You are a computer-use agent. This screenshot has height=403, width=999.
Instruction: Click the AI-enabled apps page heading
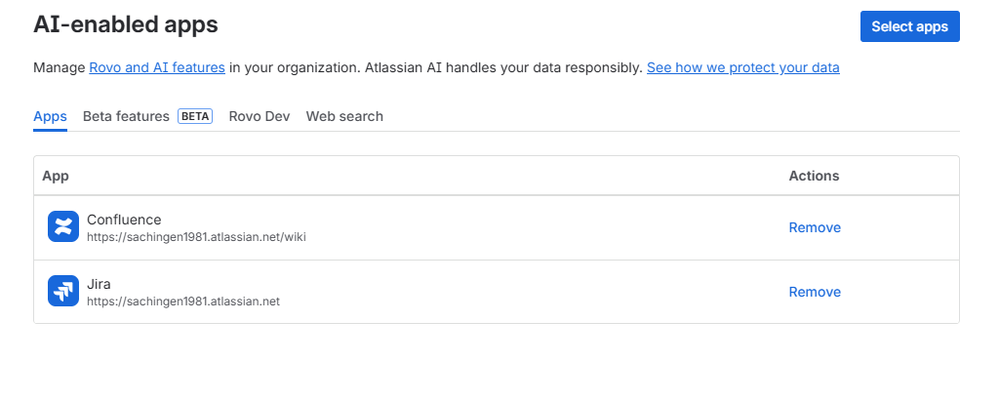(125, 24)
